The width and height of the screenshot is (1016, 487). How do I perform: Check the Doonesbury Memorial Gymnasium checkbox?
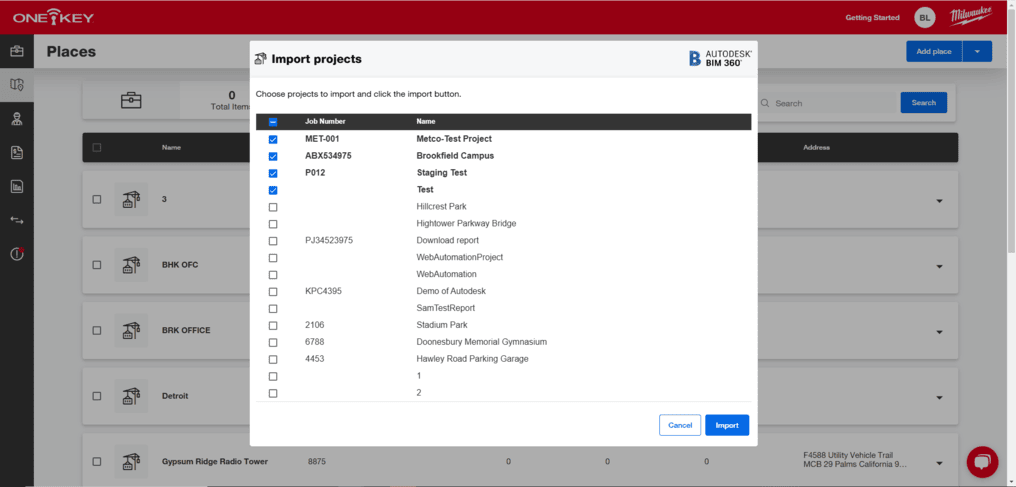pos(273,342)
